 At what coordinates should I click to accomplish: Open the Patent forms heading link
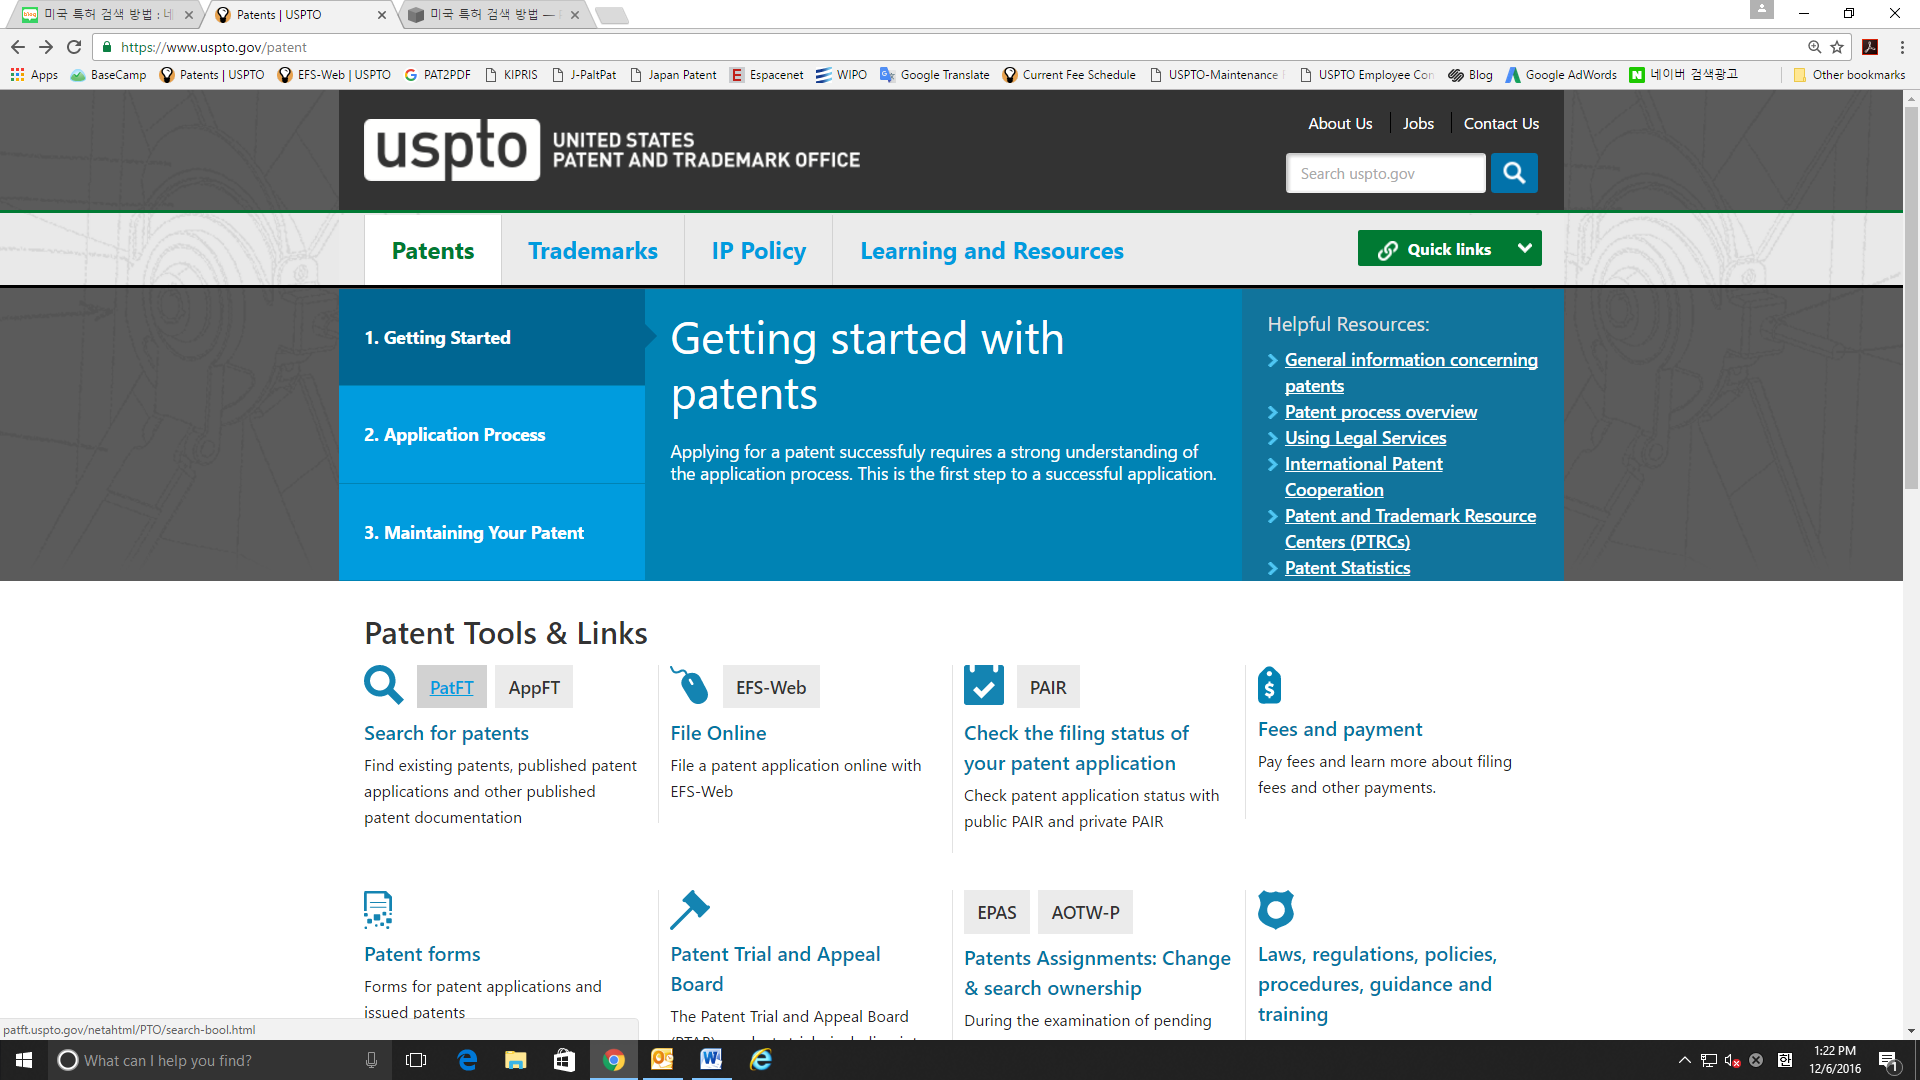click(422, 954)
